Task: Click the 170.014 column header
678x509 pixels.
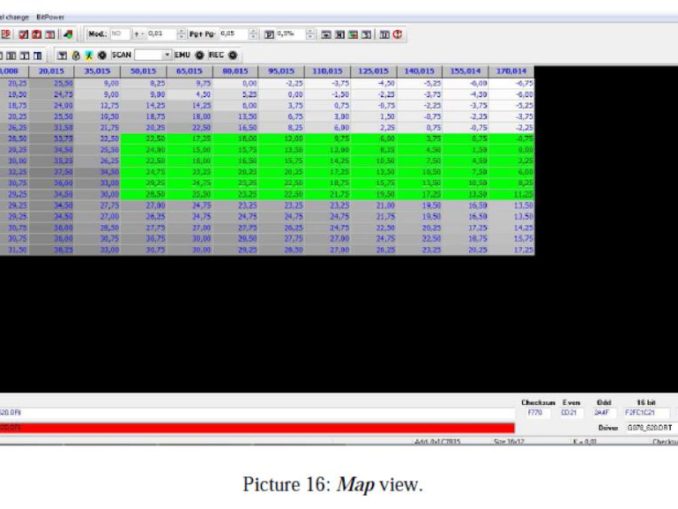Action: coord(510,71)
